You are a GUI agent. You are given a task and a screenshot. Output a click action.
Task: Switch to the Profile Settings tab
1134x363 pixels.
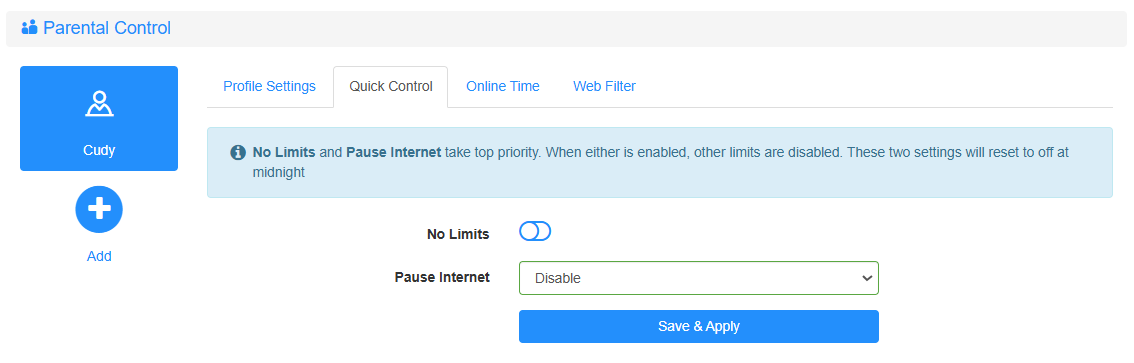click(269, 86)
